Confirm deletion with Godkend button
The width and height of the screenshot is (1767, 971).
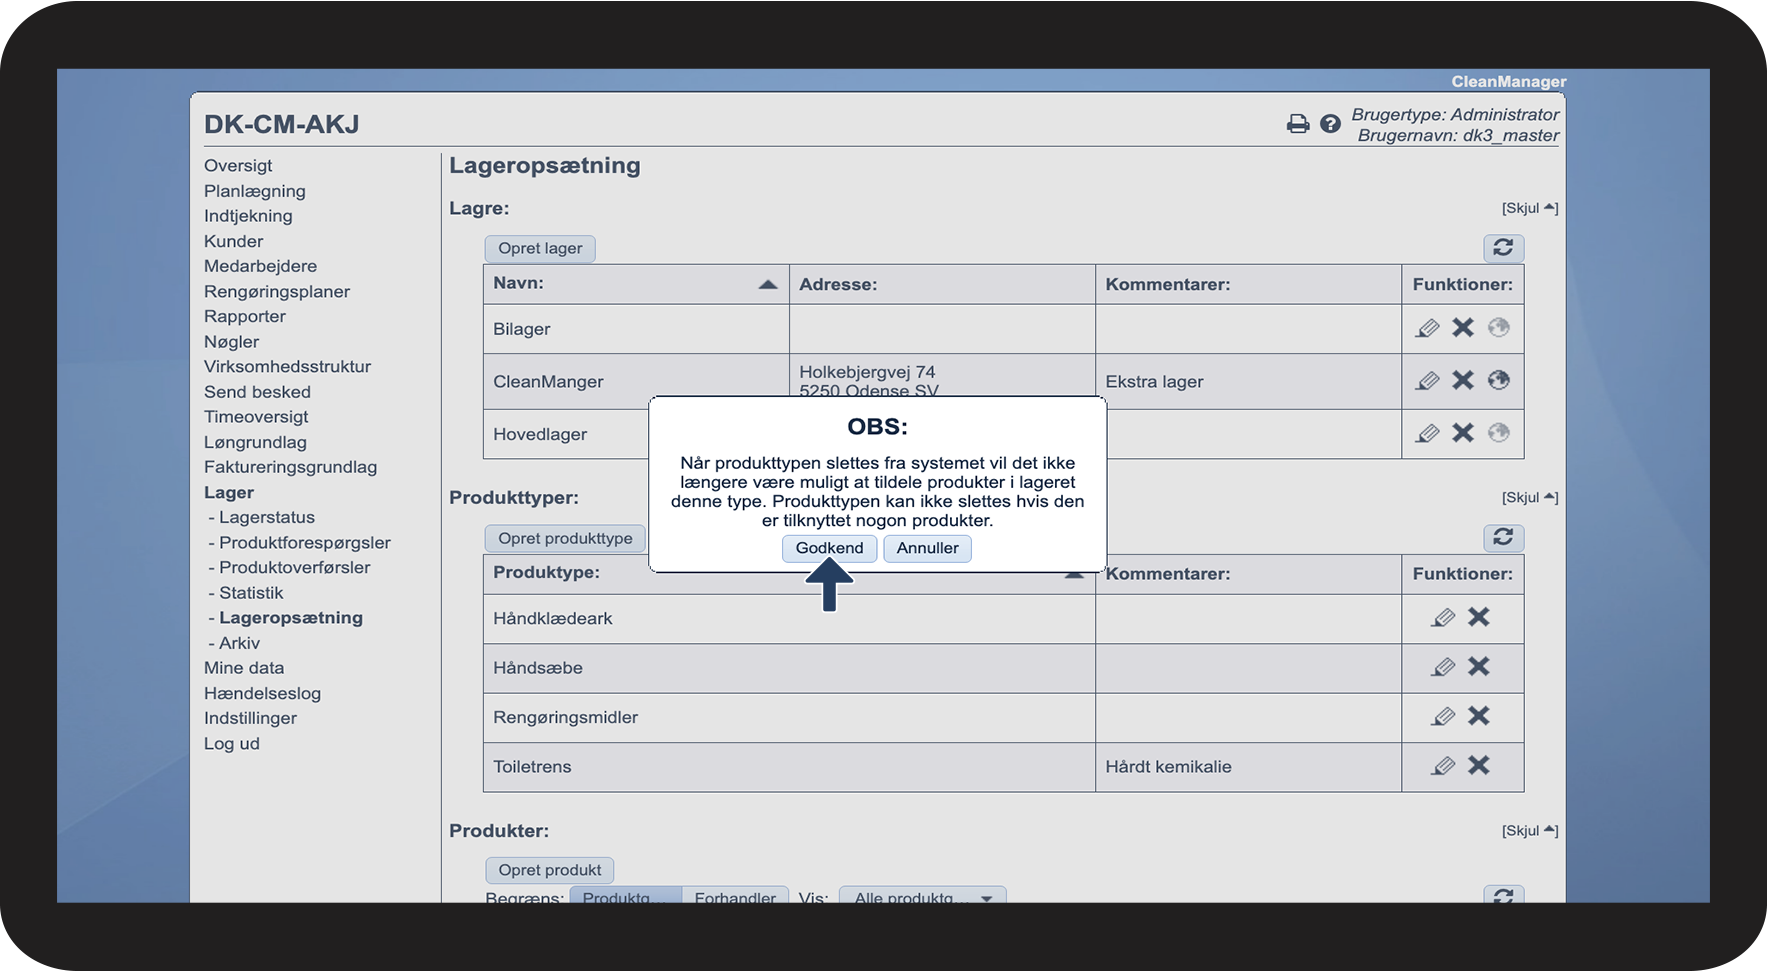click(829, 548)
